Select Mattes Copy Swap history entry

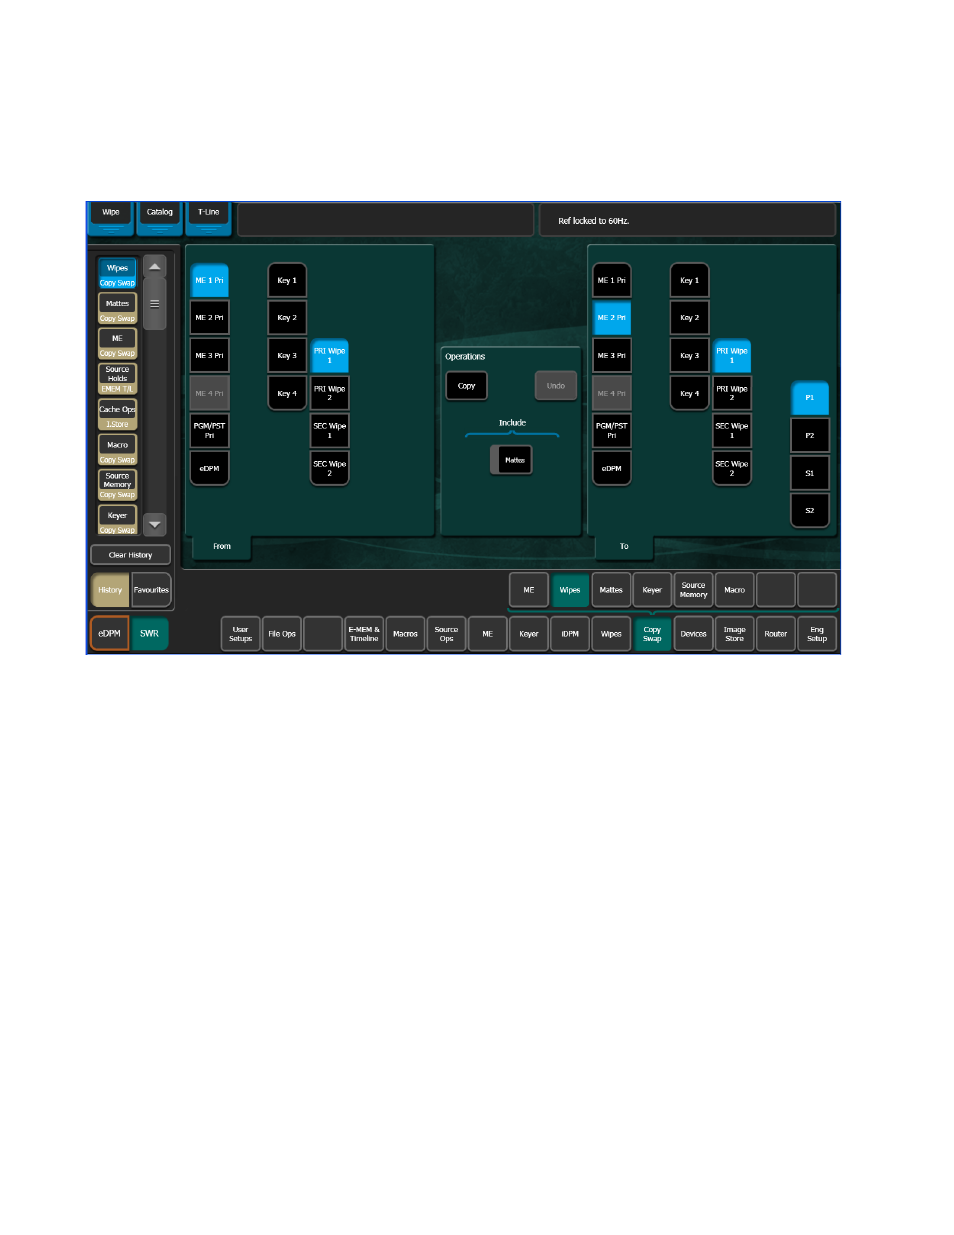117,309
